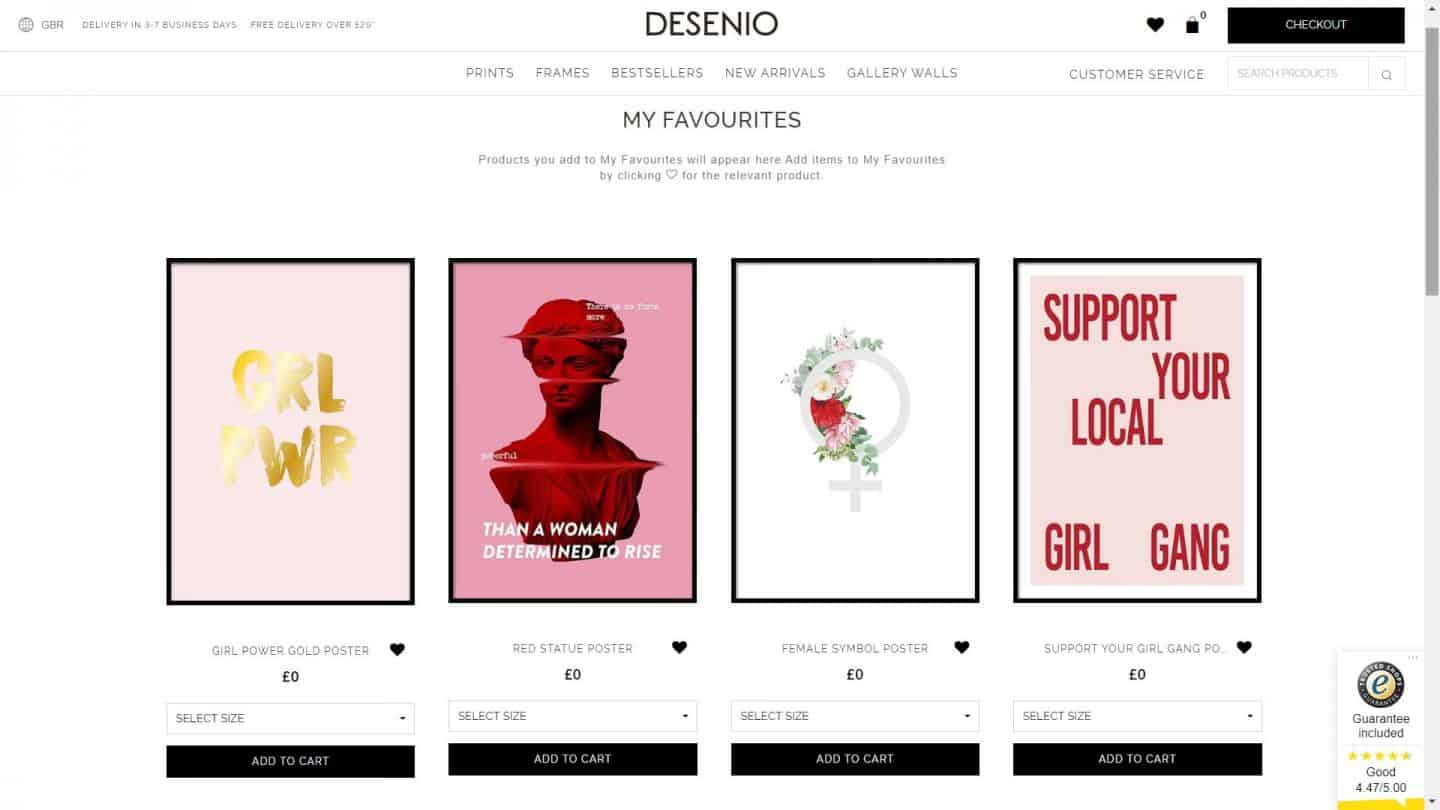Click the Search Products field

click(x=1298, y=74)
